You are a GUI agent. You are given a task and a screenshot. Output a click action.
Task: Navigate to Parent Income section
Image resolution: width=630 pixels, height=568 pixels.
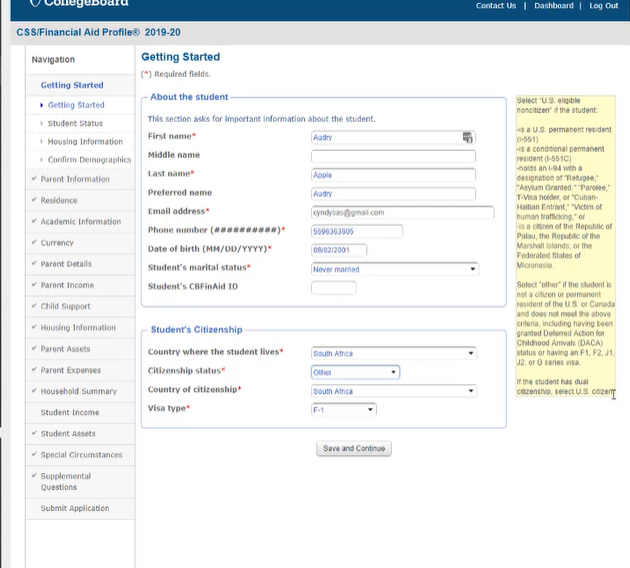tap(67, 285)
